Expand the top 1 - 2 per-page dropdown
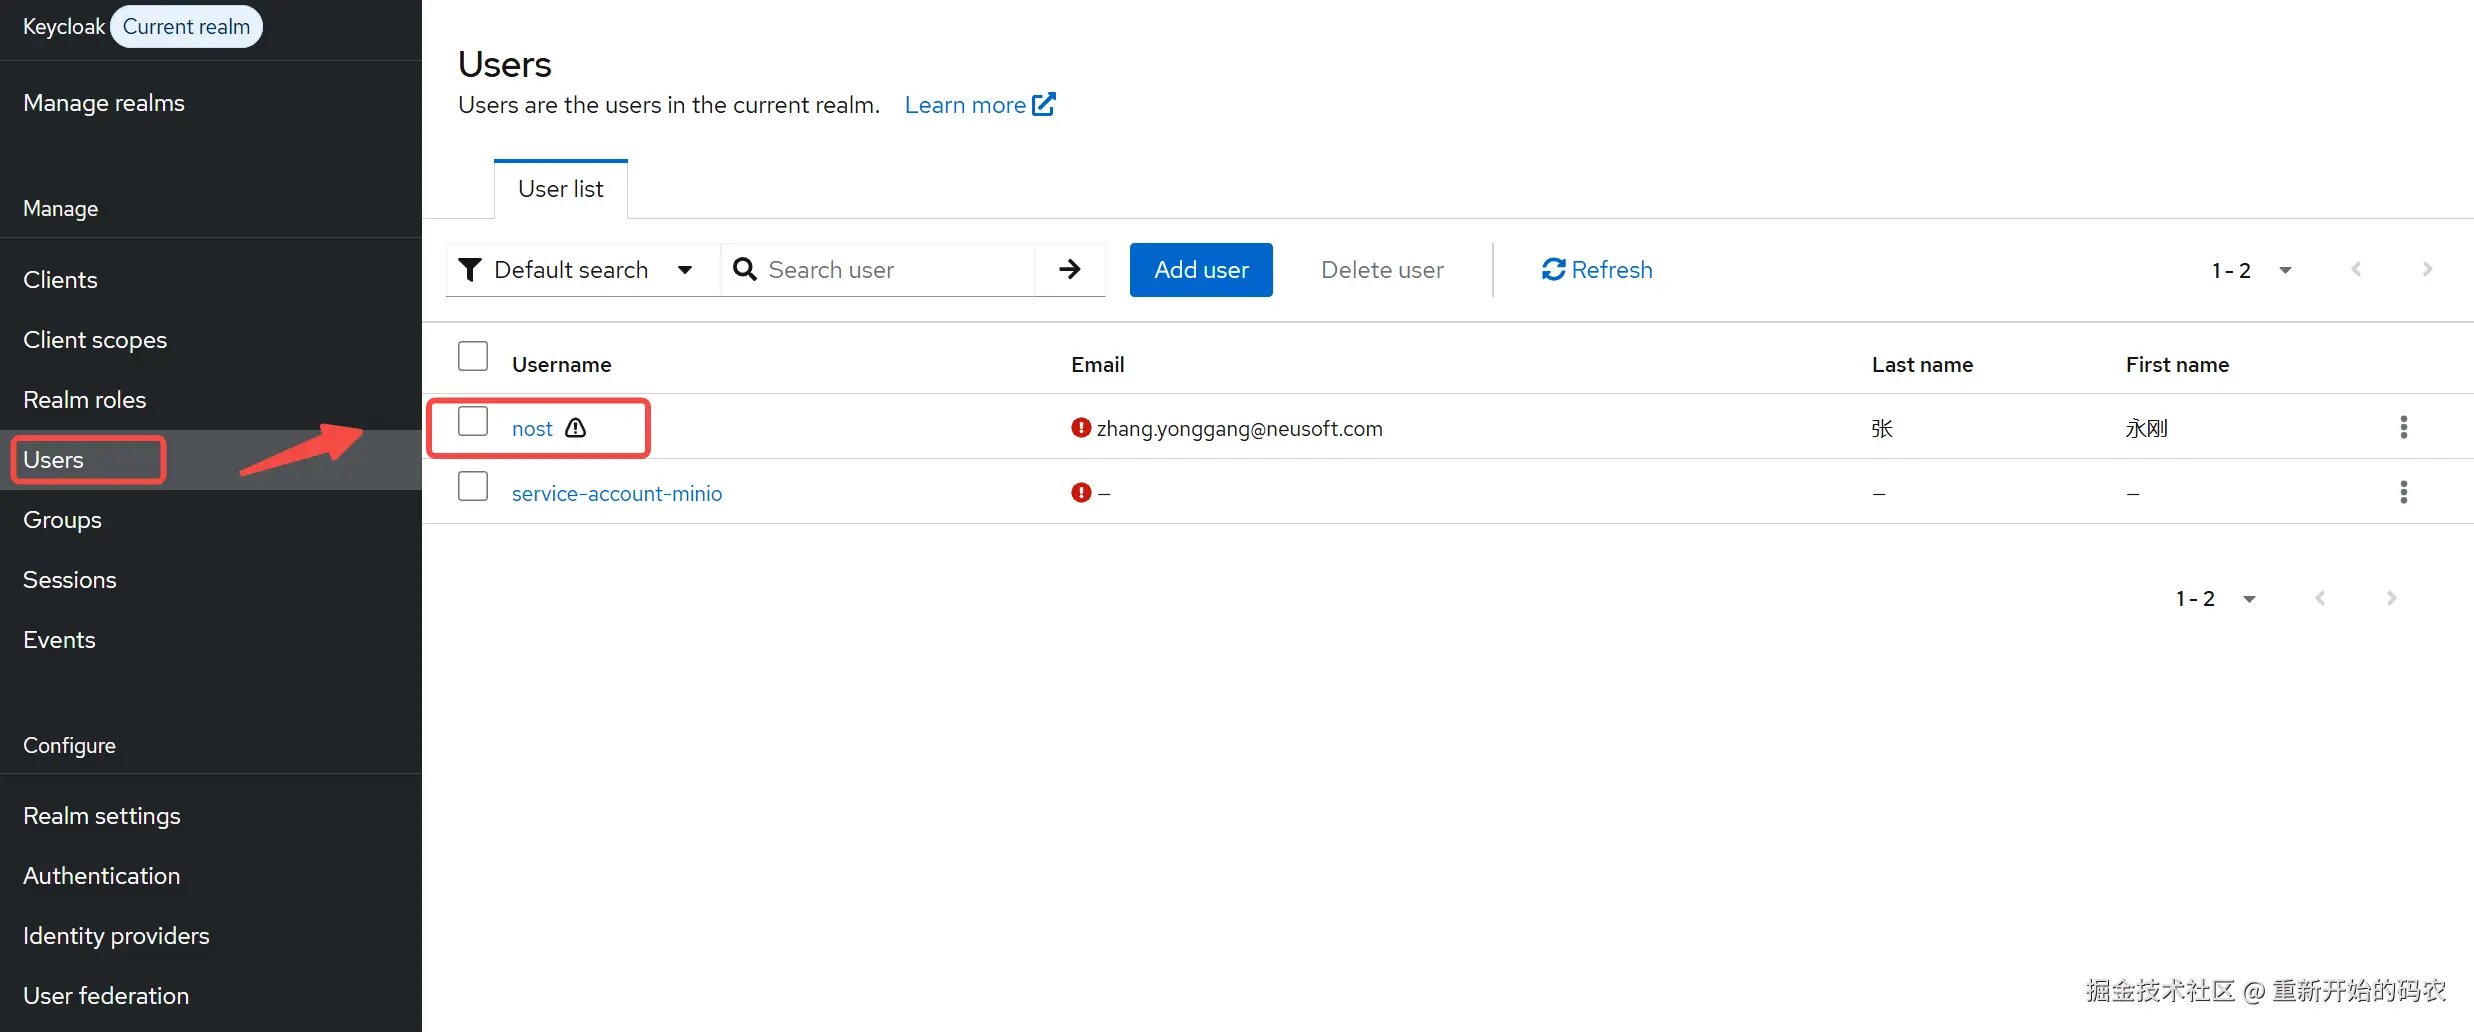The width and height of the screenshot is (2474, 1032). (x=2251, y=270)
